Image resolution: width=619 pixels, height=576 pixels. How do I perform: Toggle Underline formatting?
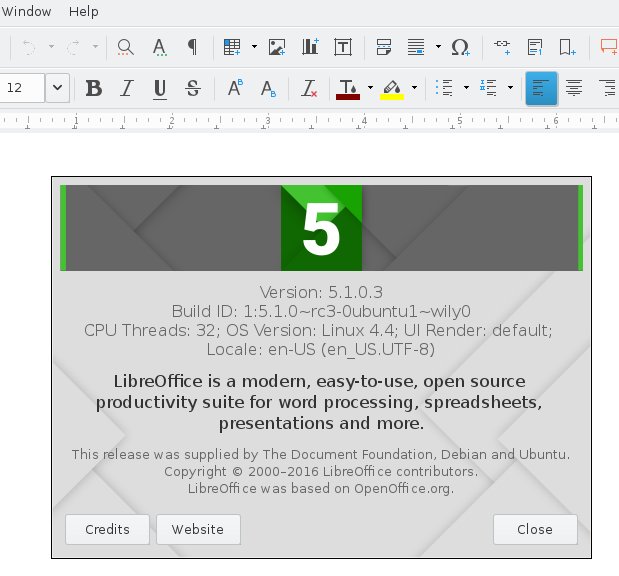159,88
